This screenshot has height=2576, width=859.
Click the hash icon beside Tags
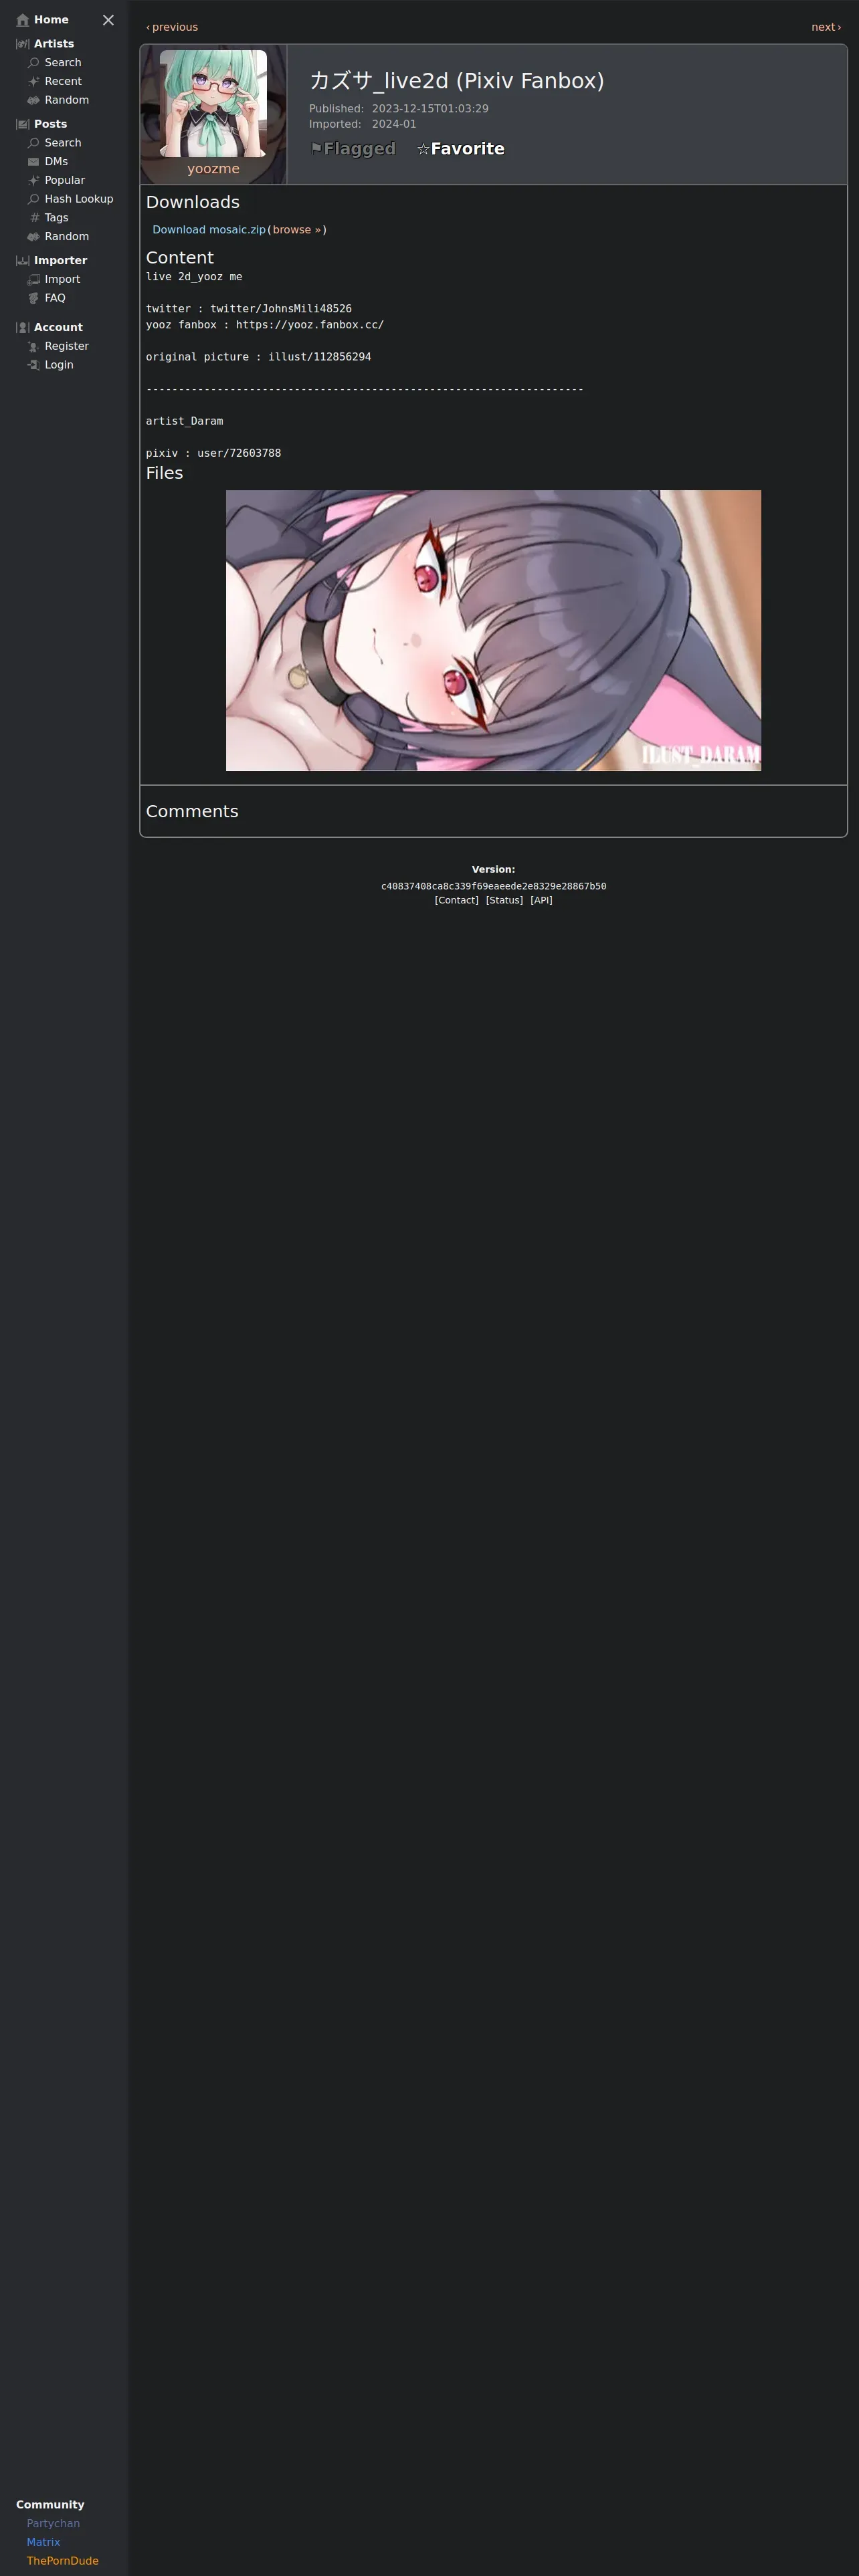click(34, 218)
